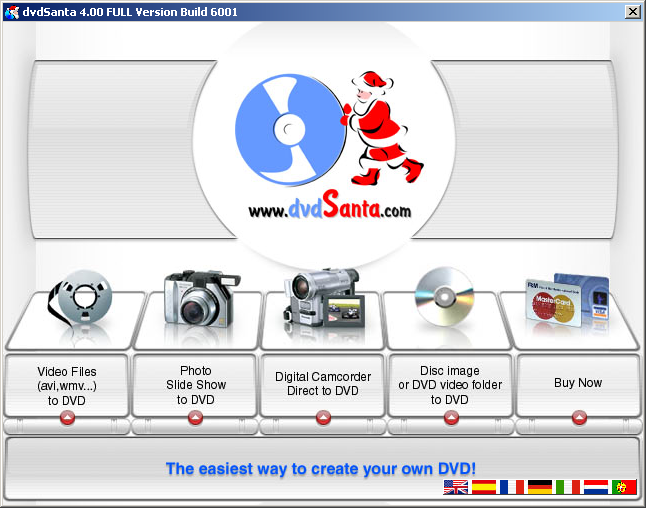Click the Santa pushing DVD logo

pyautogui.click(x=330, y=129)
